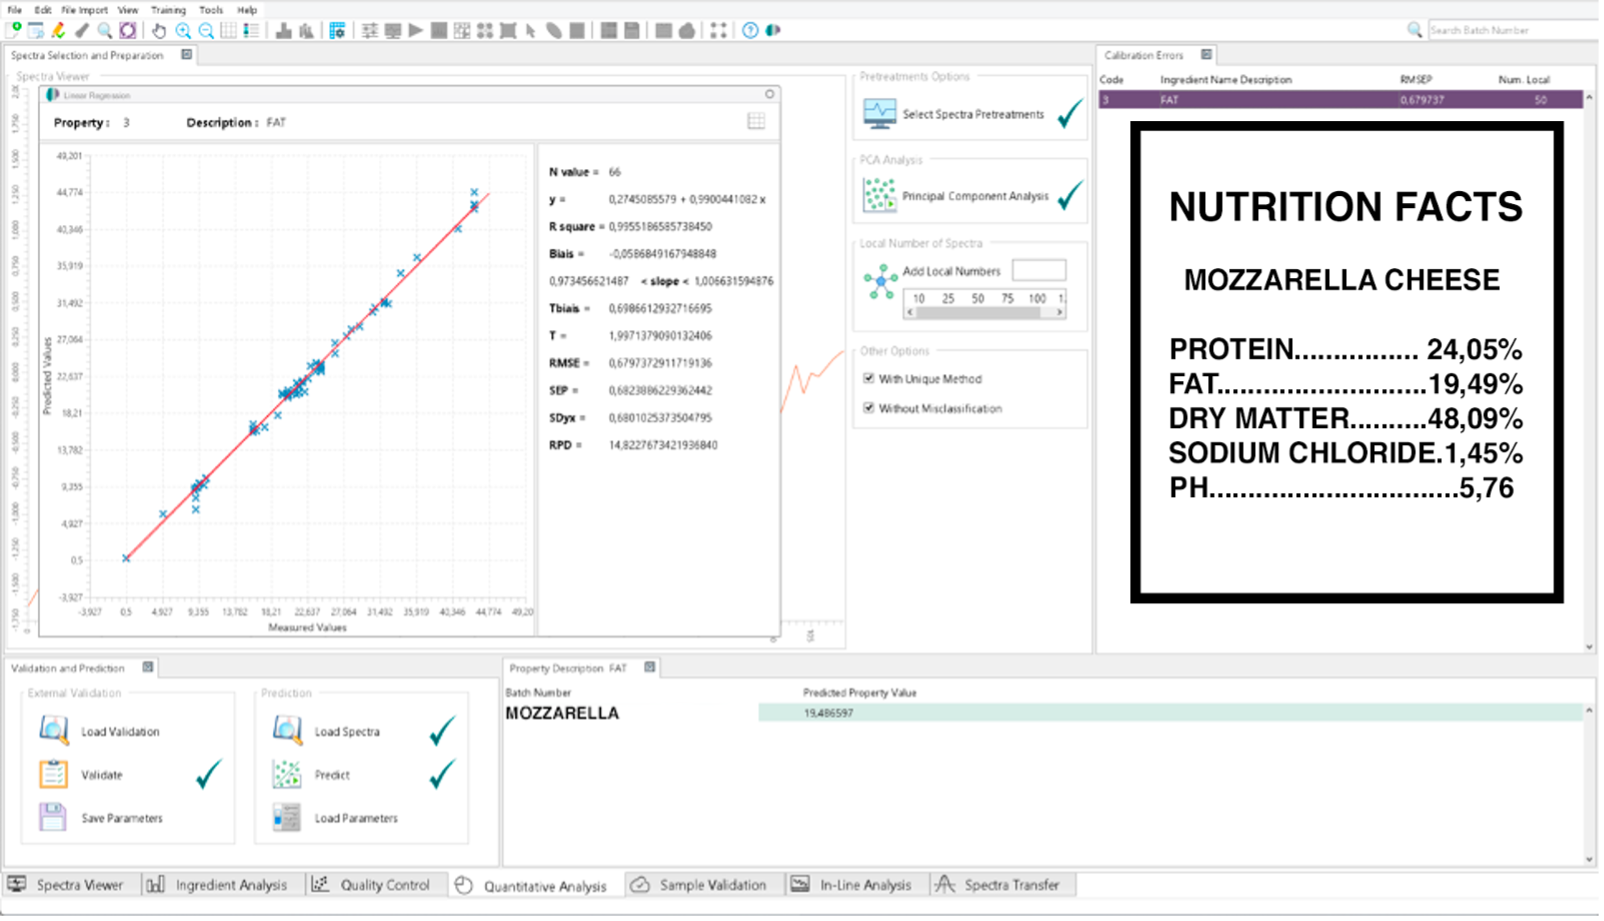Open the Tools menu

(x=211, y=10)
